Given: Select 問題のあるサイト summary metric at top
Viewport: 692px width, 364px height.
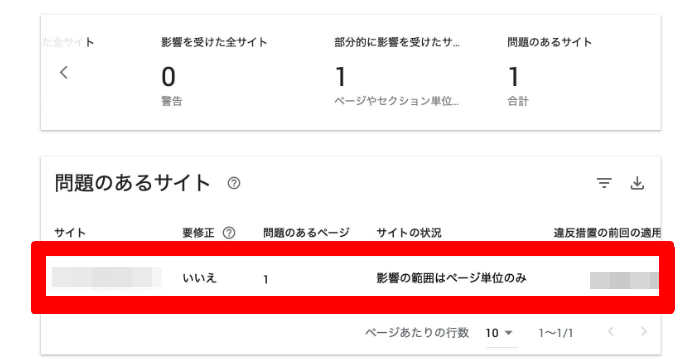Looking at the screenshot, I should pyautogui.click(x=549, y=72).
